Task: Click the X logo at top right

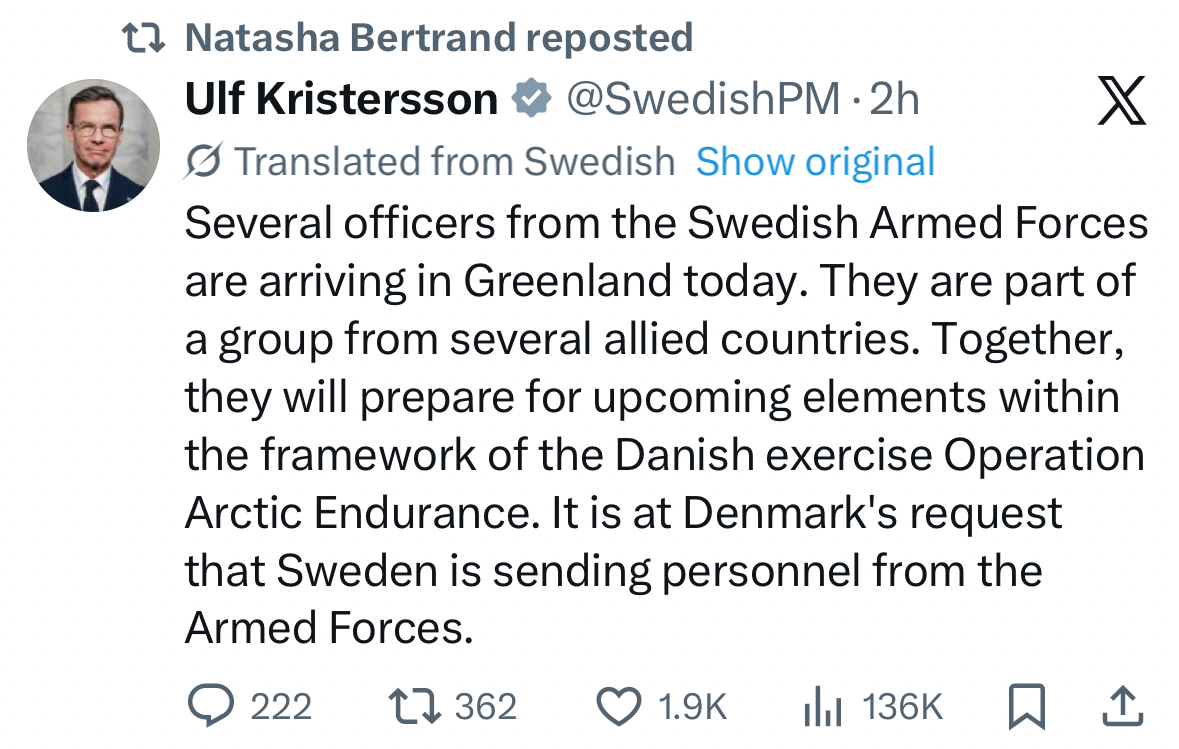Action: pyautogui.click(x=1122, y=100)
